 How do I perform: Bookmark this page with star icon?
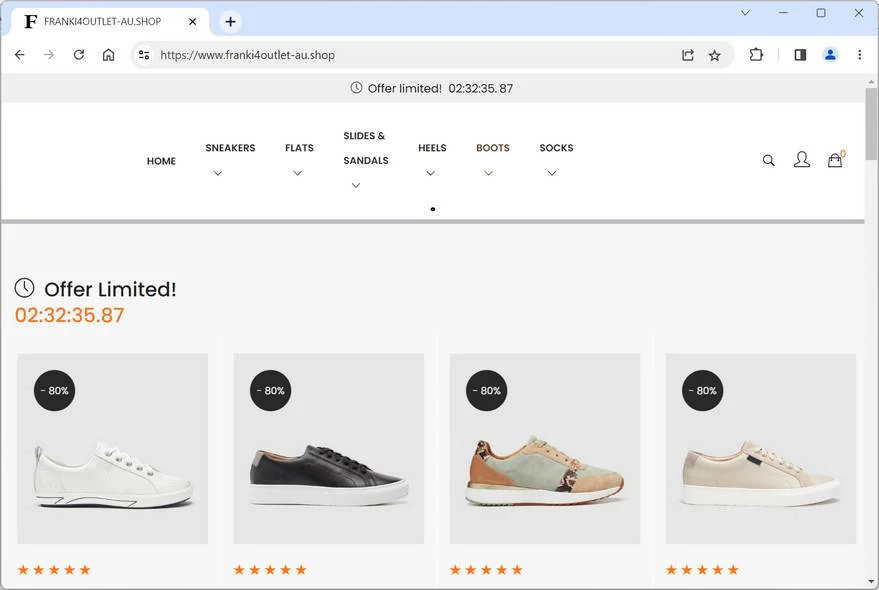pyautogui.click(x=715, y=55)
